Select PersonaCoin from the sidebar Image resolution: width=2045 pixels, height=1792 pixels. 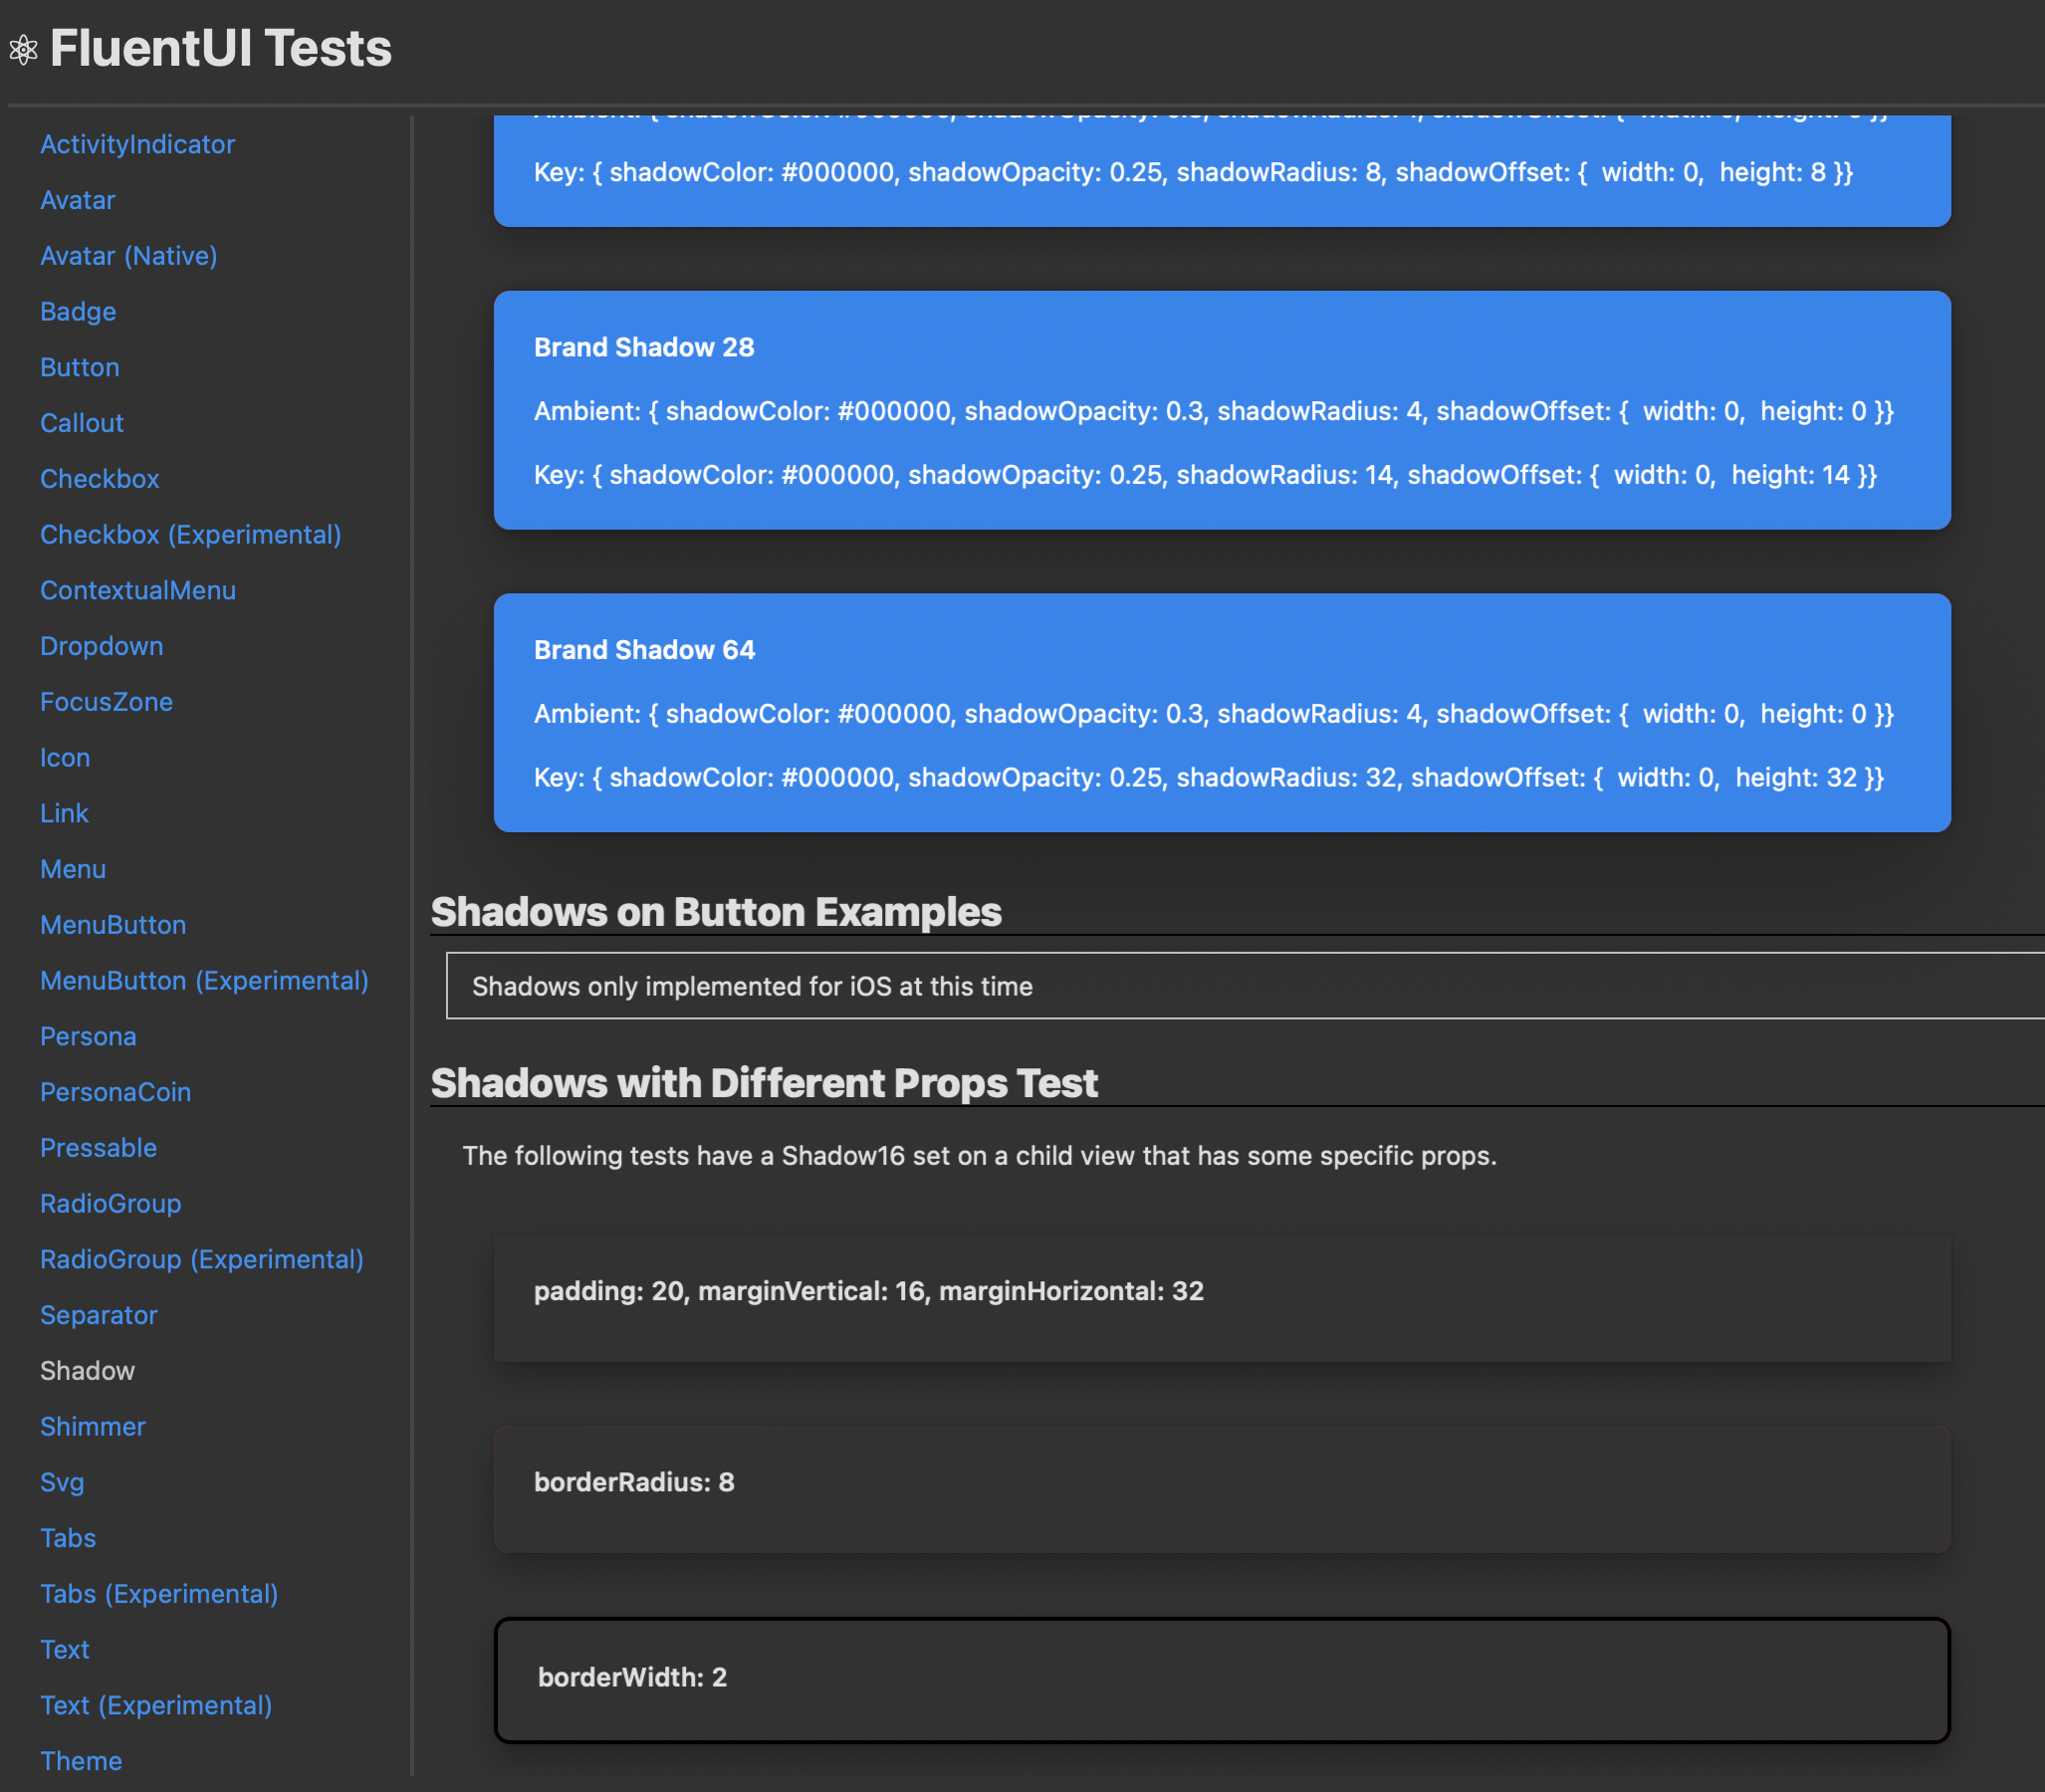pos(116,1092)
